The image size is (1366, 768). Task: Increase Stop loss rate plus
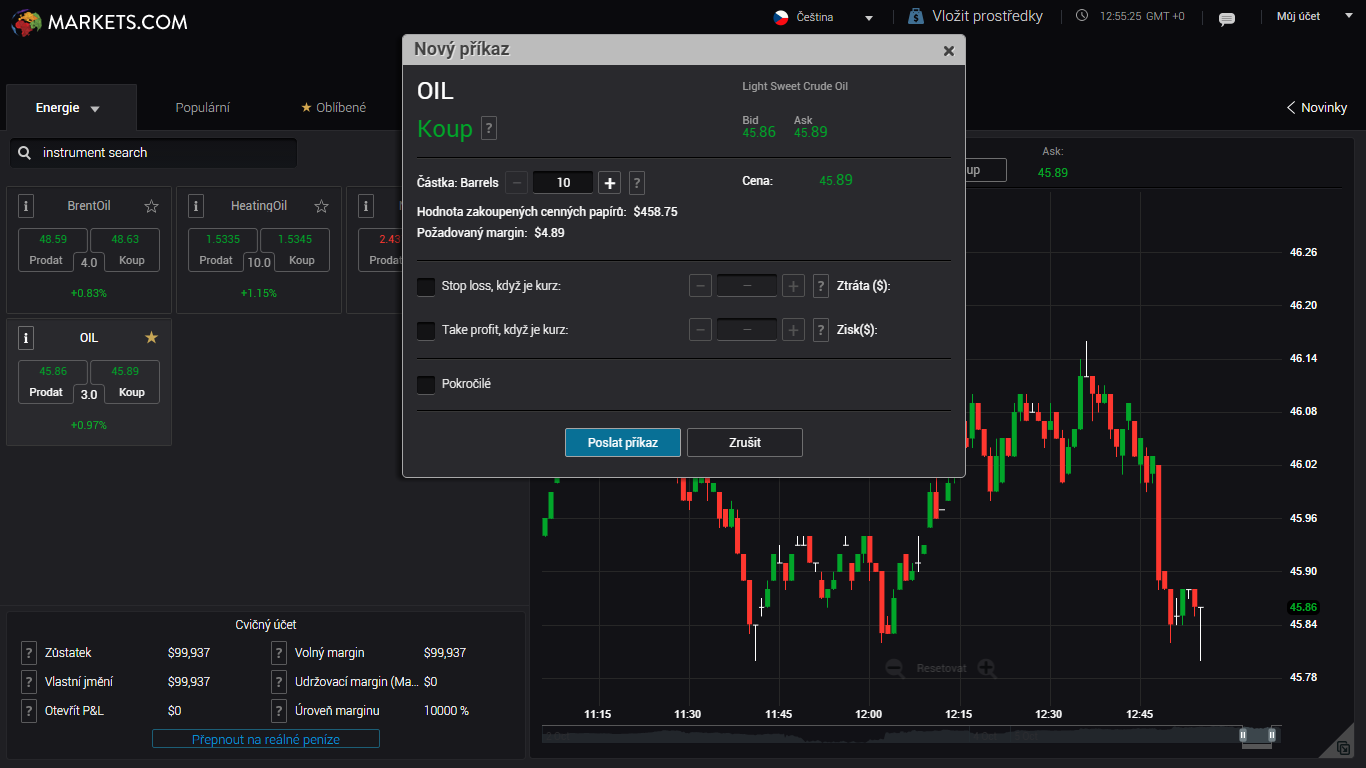[x=793, y=286]
